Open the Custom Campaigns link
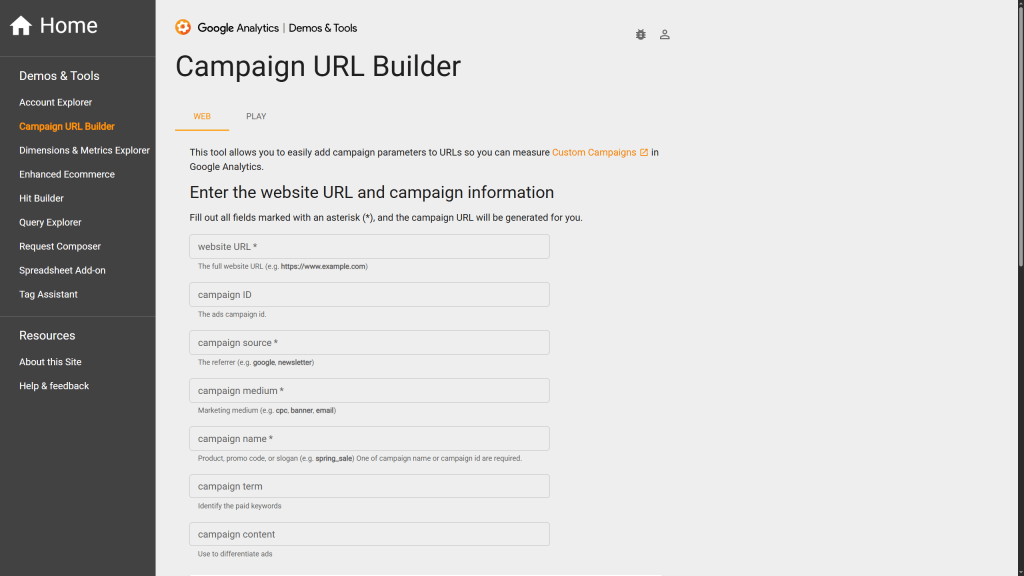The height and width of the screenshot is (576, 1024). [x=594, y=153]
